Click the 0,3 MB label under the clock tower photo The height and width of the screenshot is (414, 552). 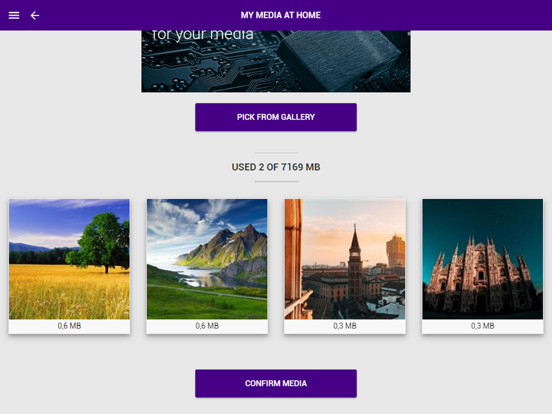[x=345, y=326]
